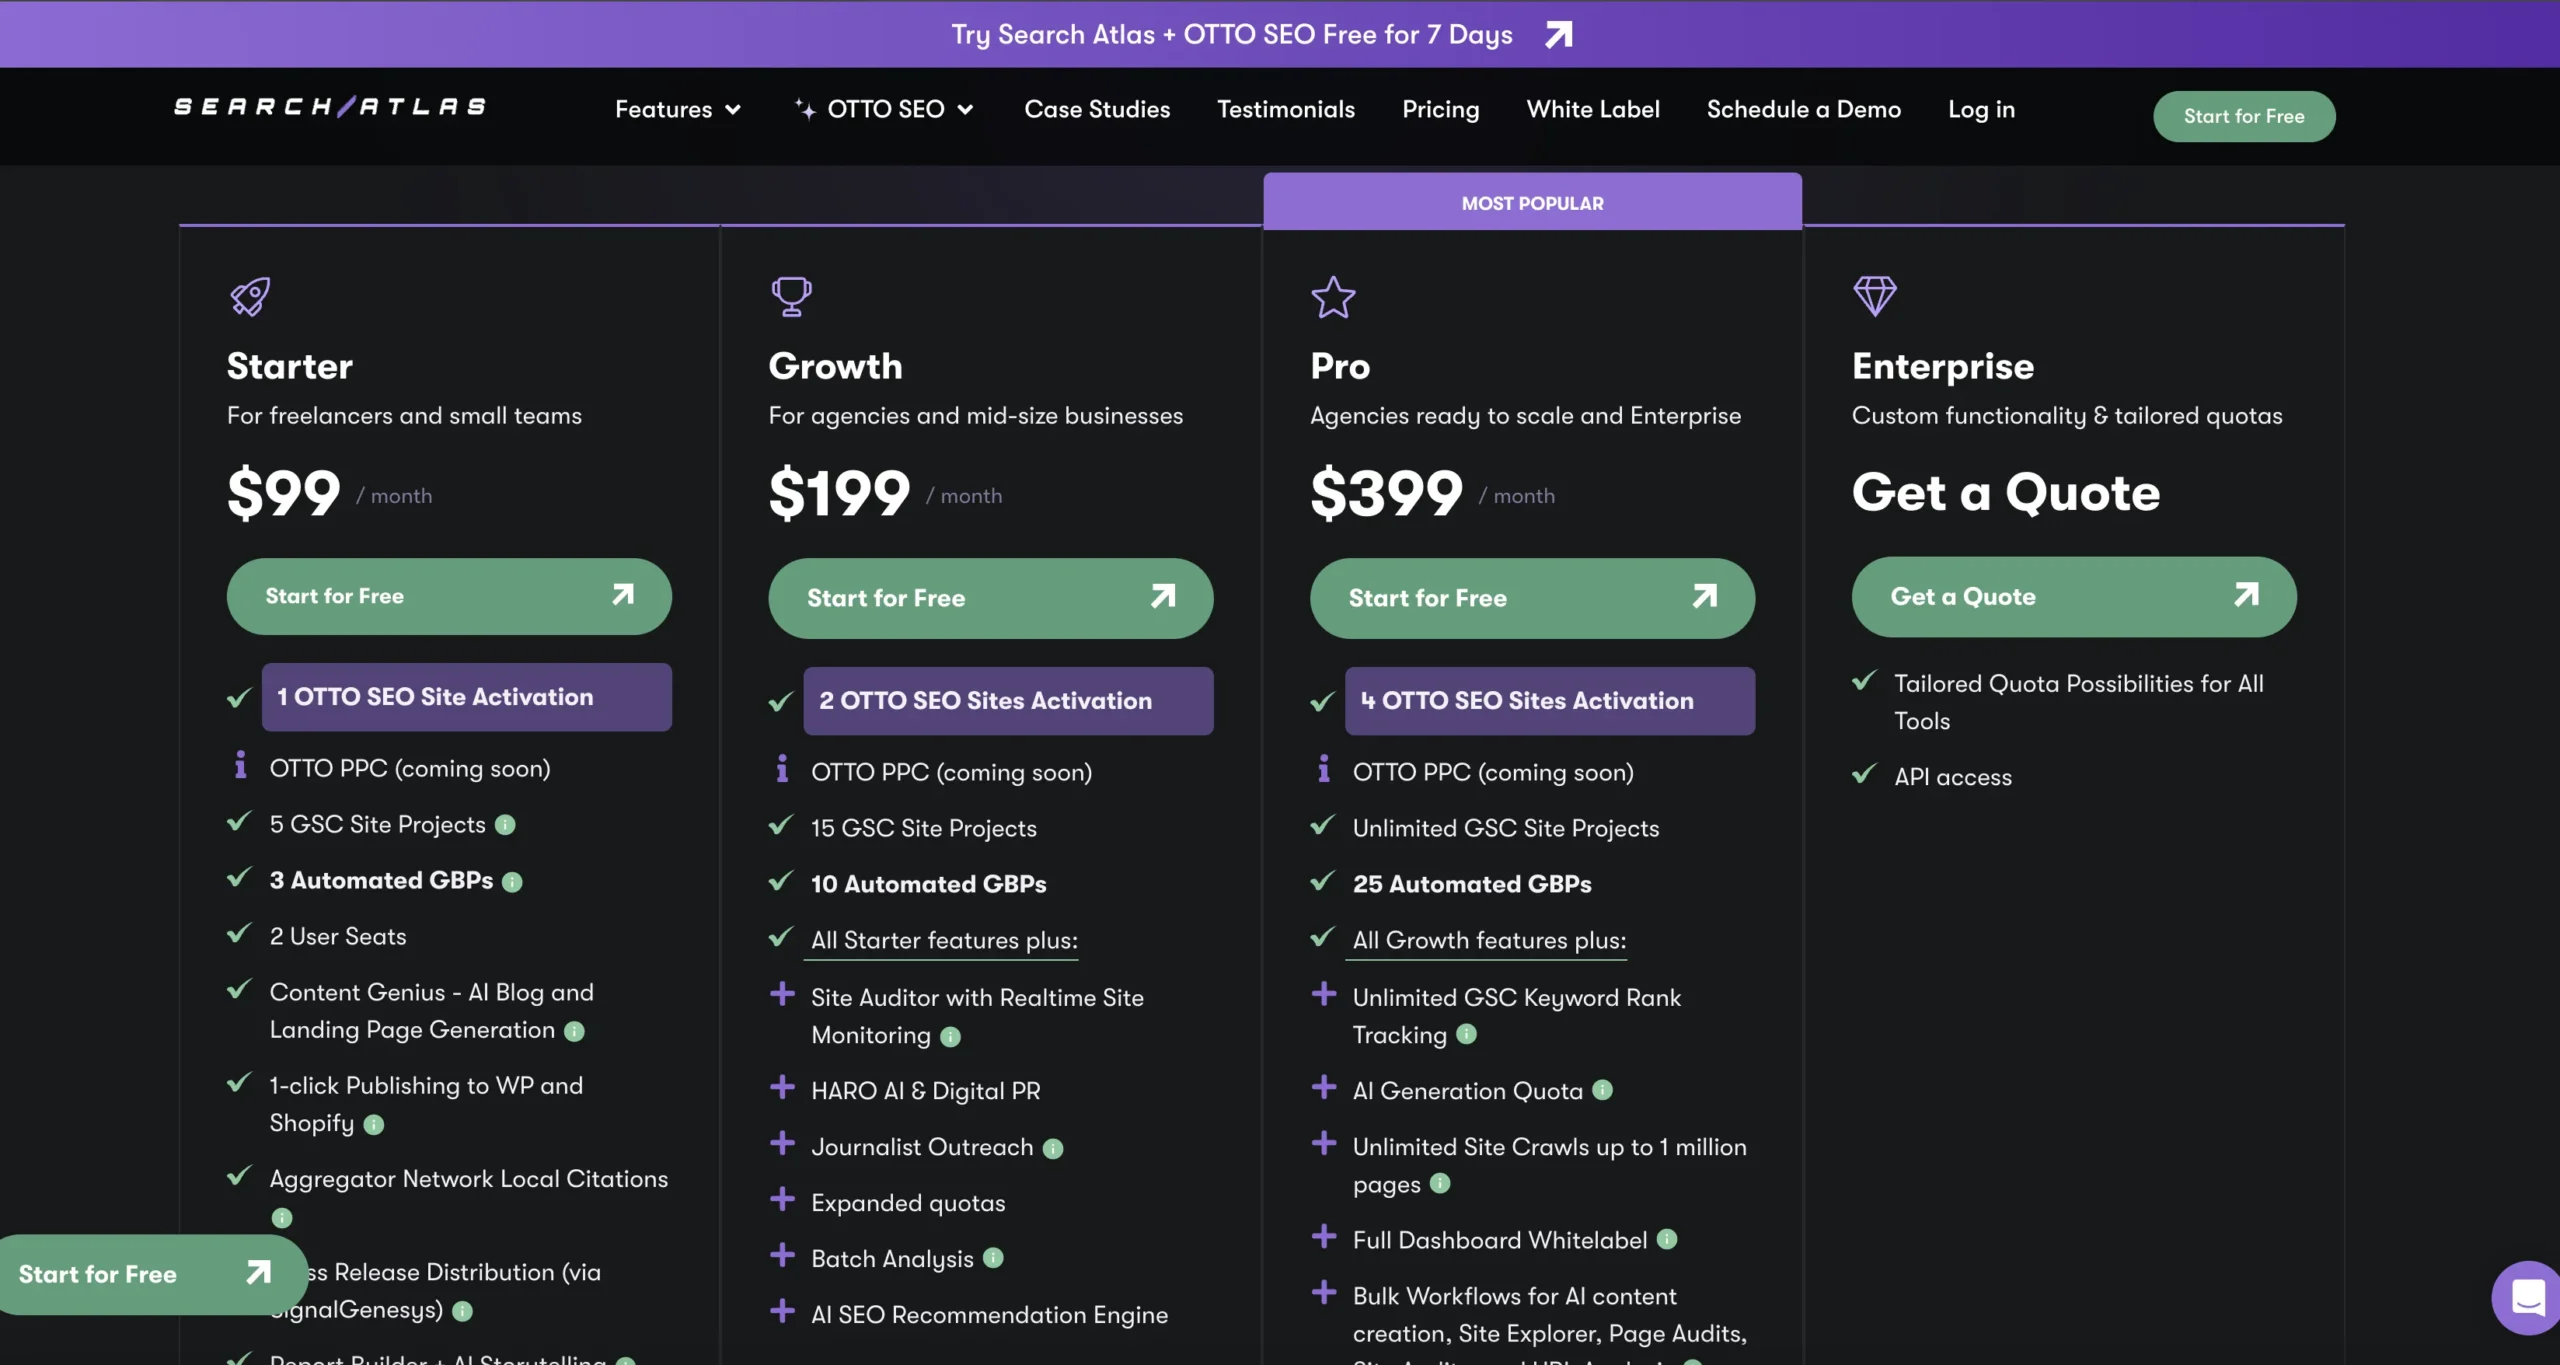Click AI SEO Recommendation Engine feature
The width and height of the screenshot is (2560, 1365).
[989, 1315]
